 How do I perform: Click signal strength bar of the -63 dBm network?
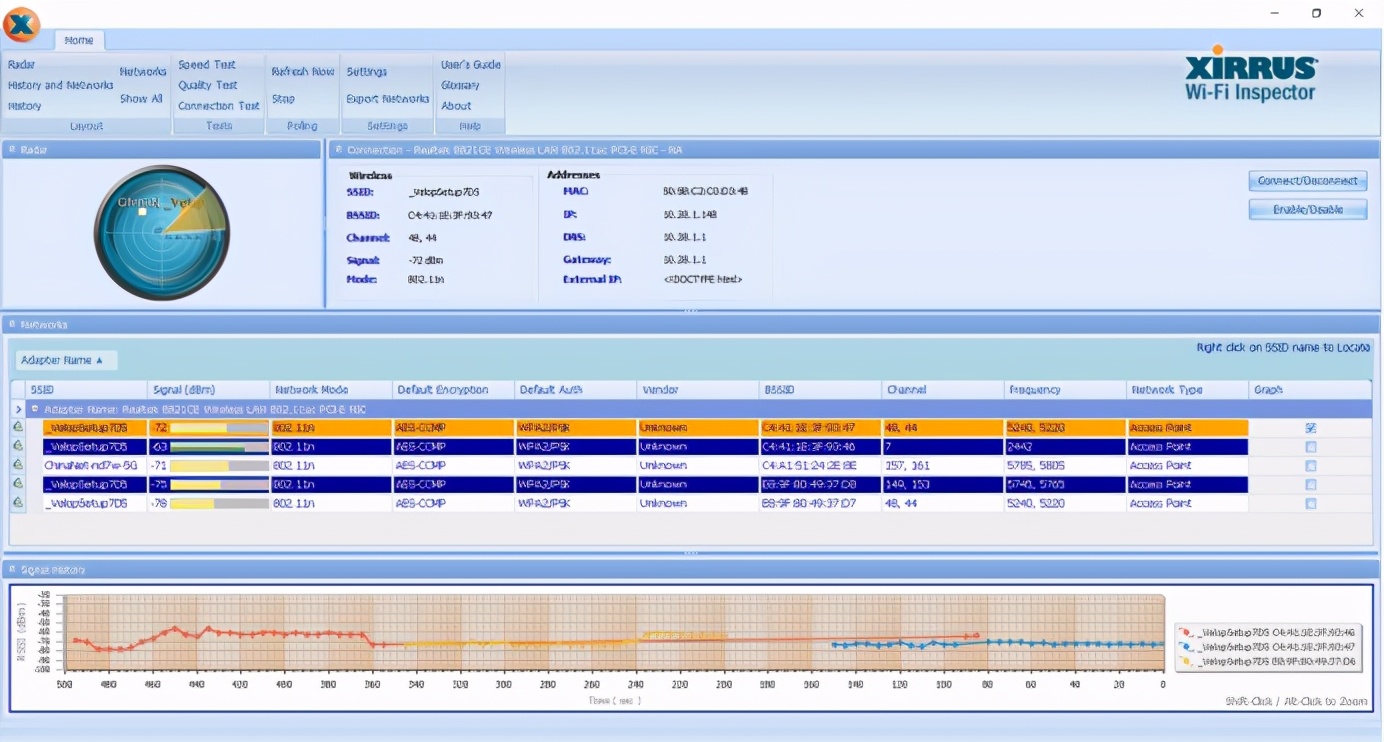(x=219, y=447)
